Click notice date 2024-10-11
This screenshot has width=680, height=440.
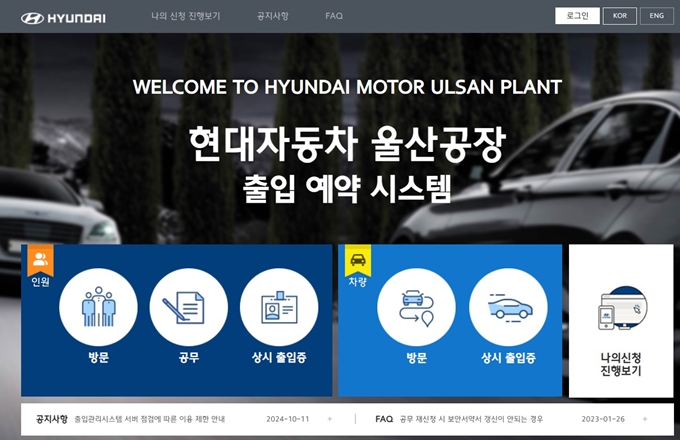click(288, 419)
